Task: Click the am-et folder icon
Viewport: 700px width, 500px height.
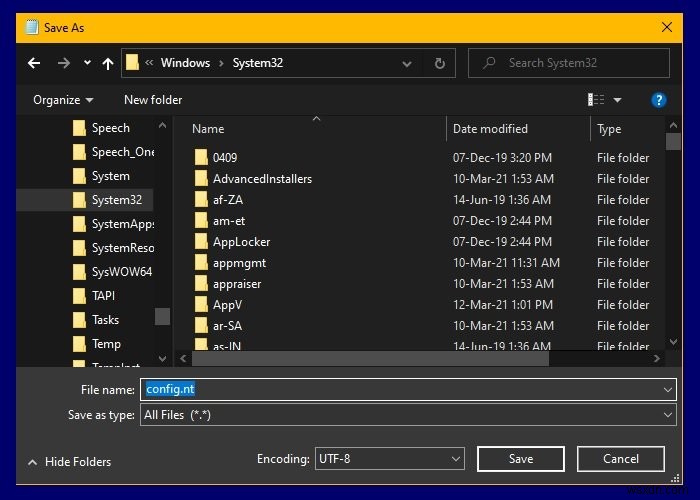Action: 201,221
